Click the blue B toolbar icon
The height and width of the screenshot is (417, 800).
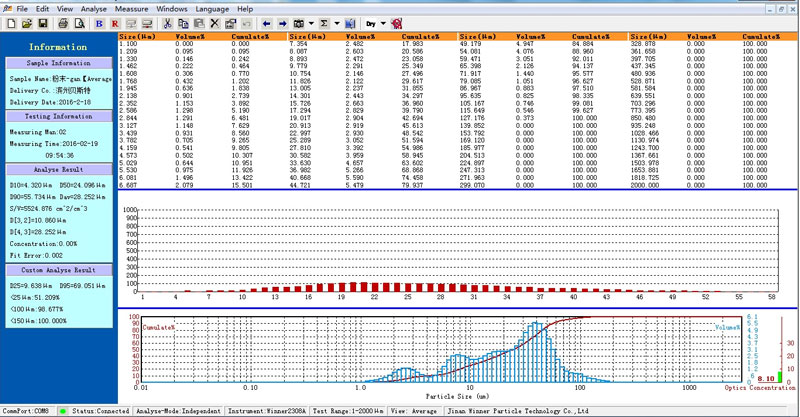click(x=99, y=22)
